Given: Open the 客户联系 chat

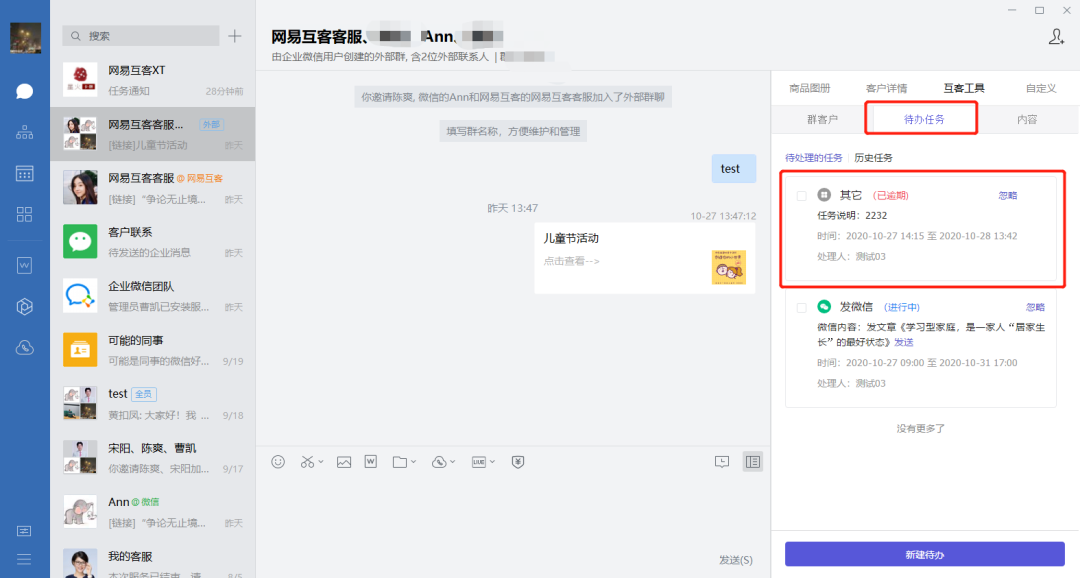Looking at the screenshot, I should (x=153, y=242).
